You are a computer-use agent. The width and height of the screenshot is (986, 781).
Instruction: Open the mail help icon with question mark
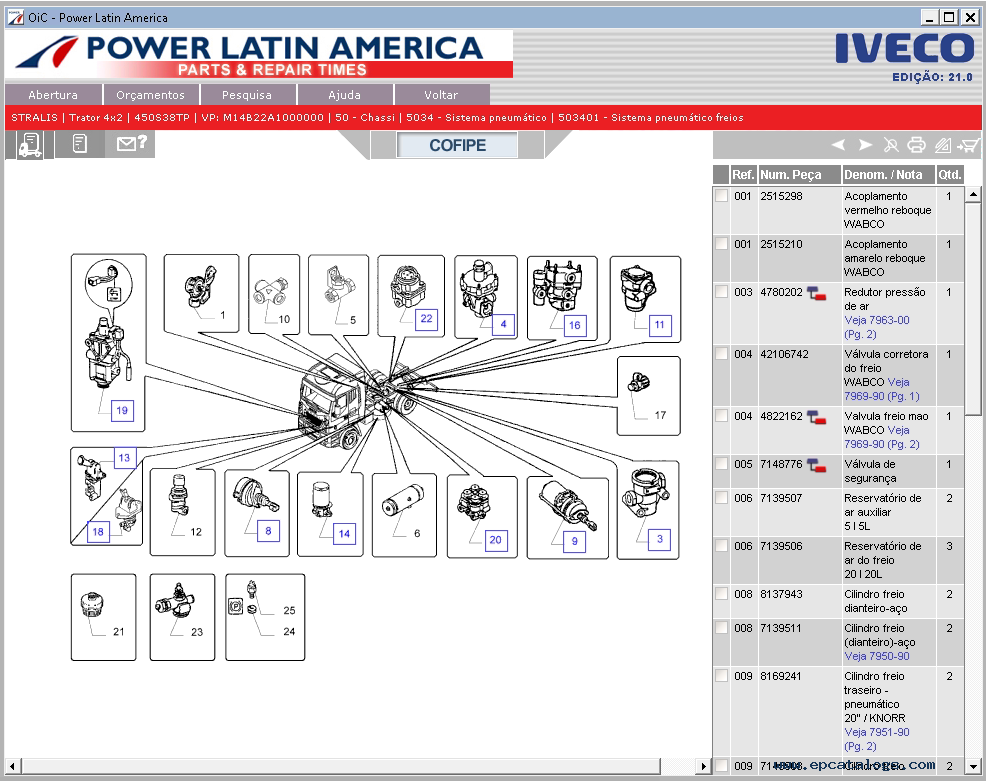131,143
